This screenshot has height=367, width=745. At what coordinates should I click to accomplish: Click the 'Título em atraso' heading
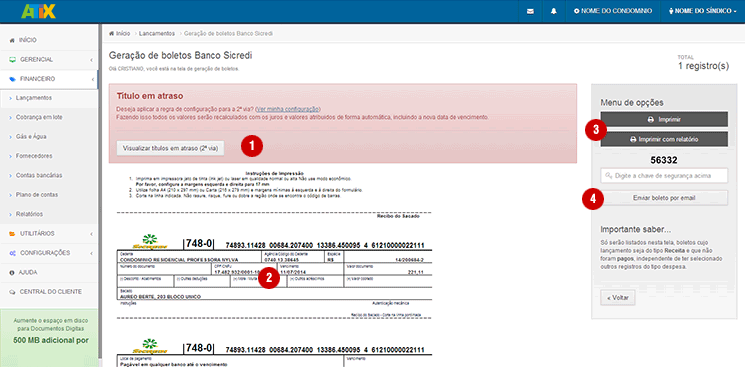150,96
